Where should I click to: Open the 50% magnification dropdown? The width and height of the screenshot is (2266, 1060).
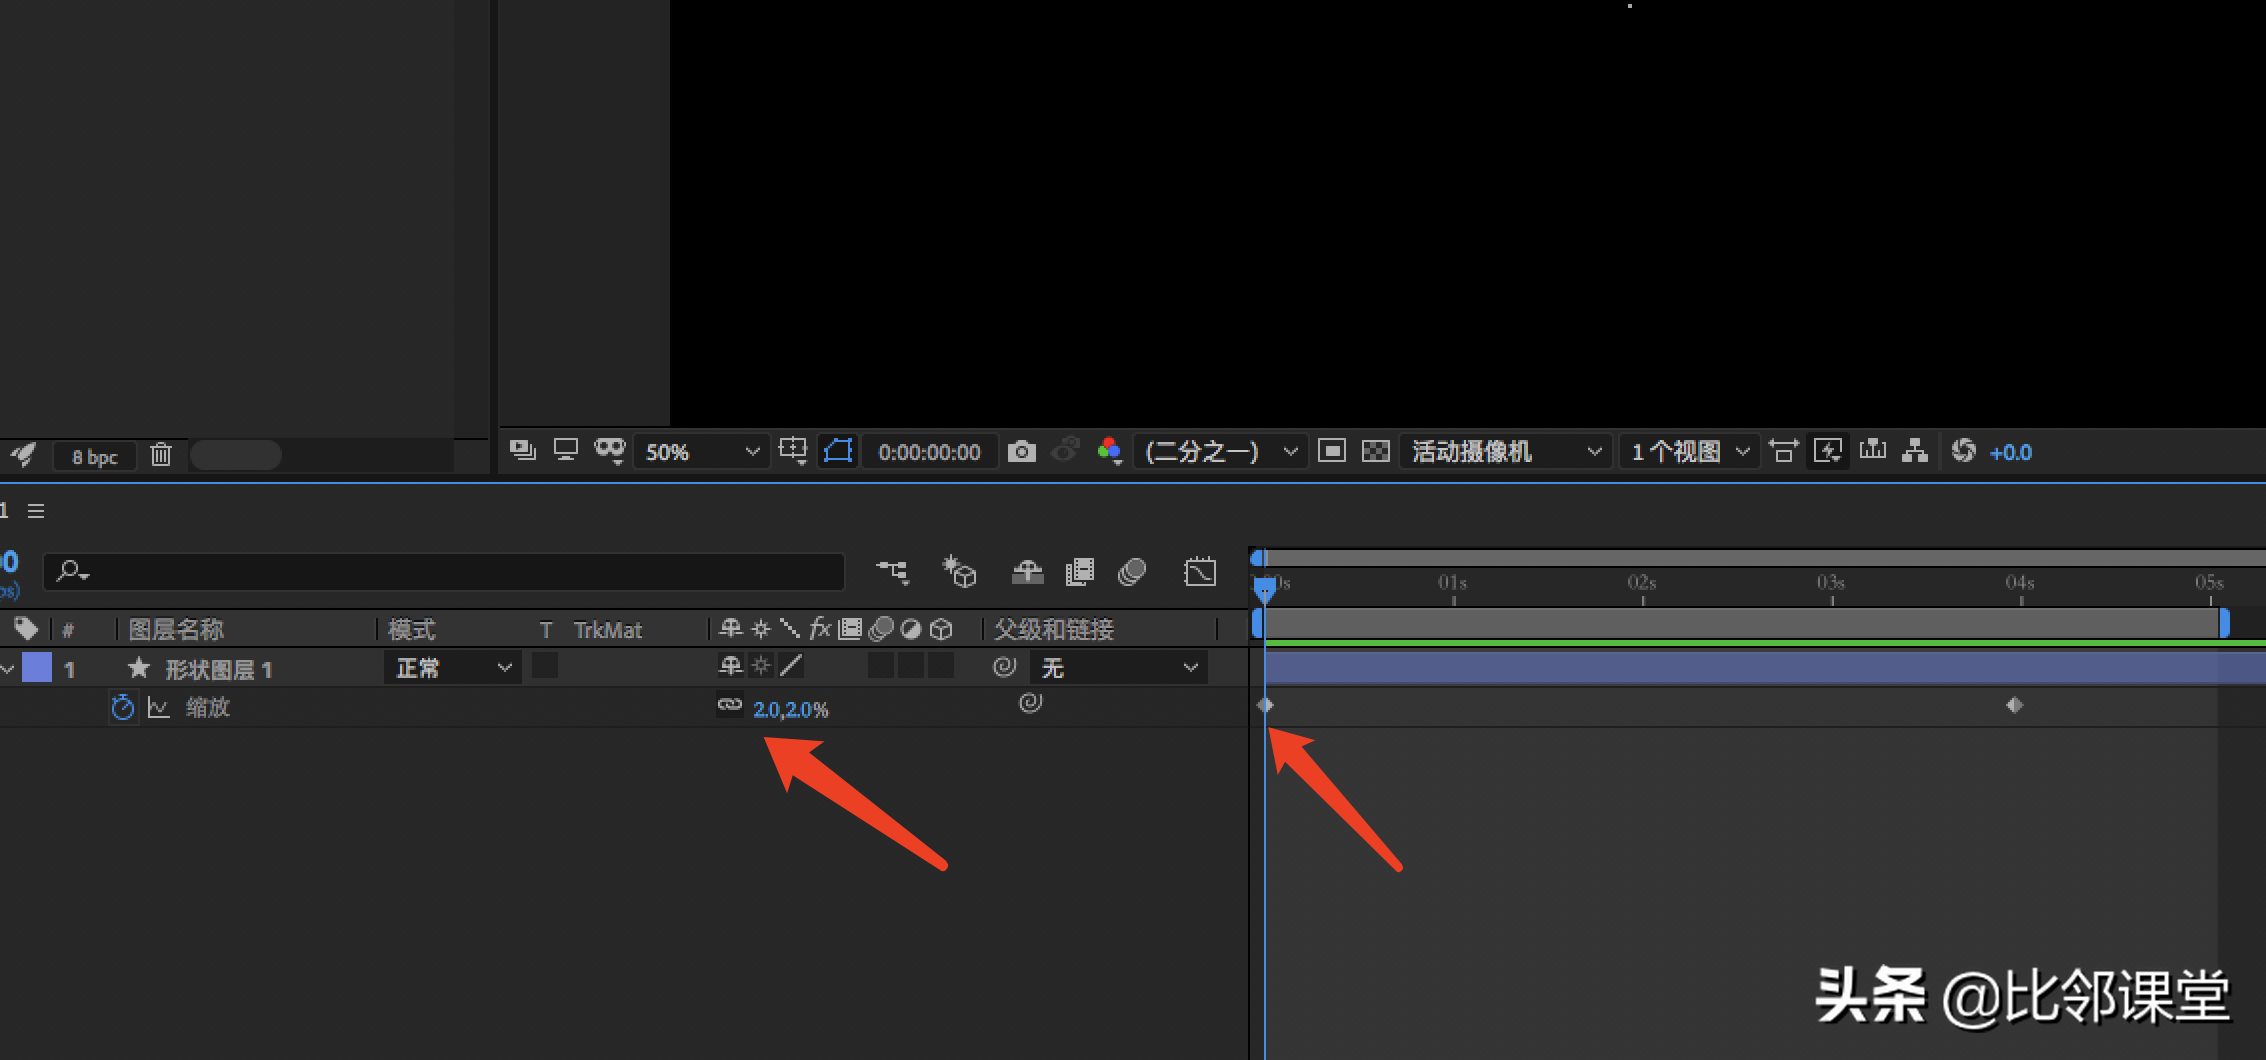click(x=702, y=452)
